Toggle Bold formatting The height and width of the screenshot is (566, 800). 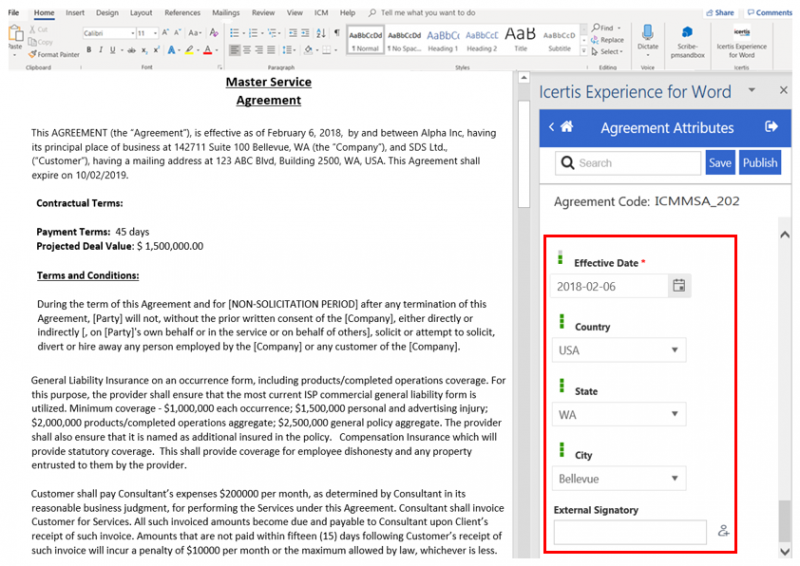click(x=89, y=50)
